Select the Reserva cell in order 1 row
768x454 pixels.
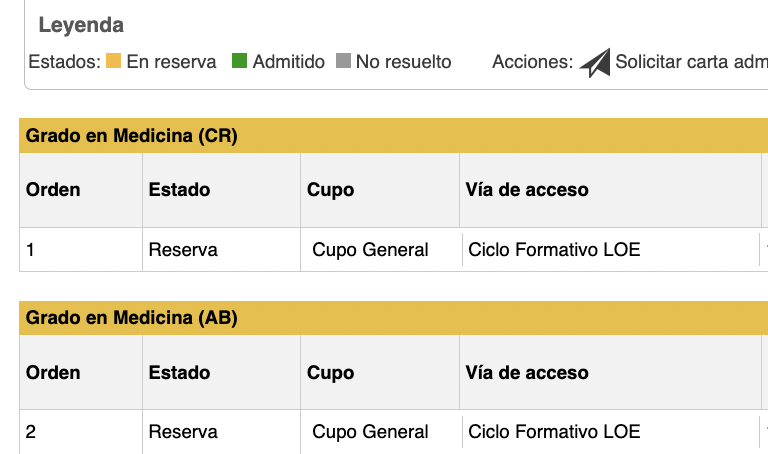(183, 250)
